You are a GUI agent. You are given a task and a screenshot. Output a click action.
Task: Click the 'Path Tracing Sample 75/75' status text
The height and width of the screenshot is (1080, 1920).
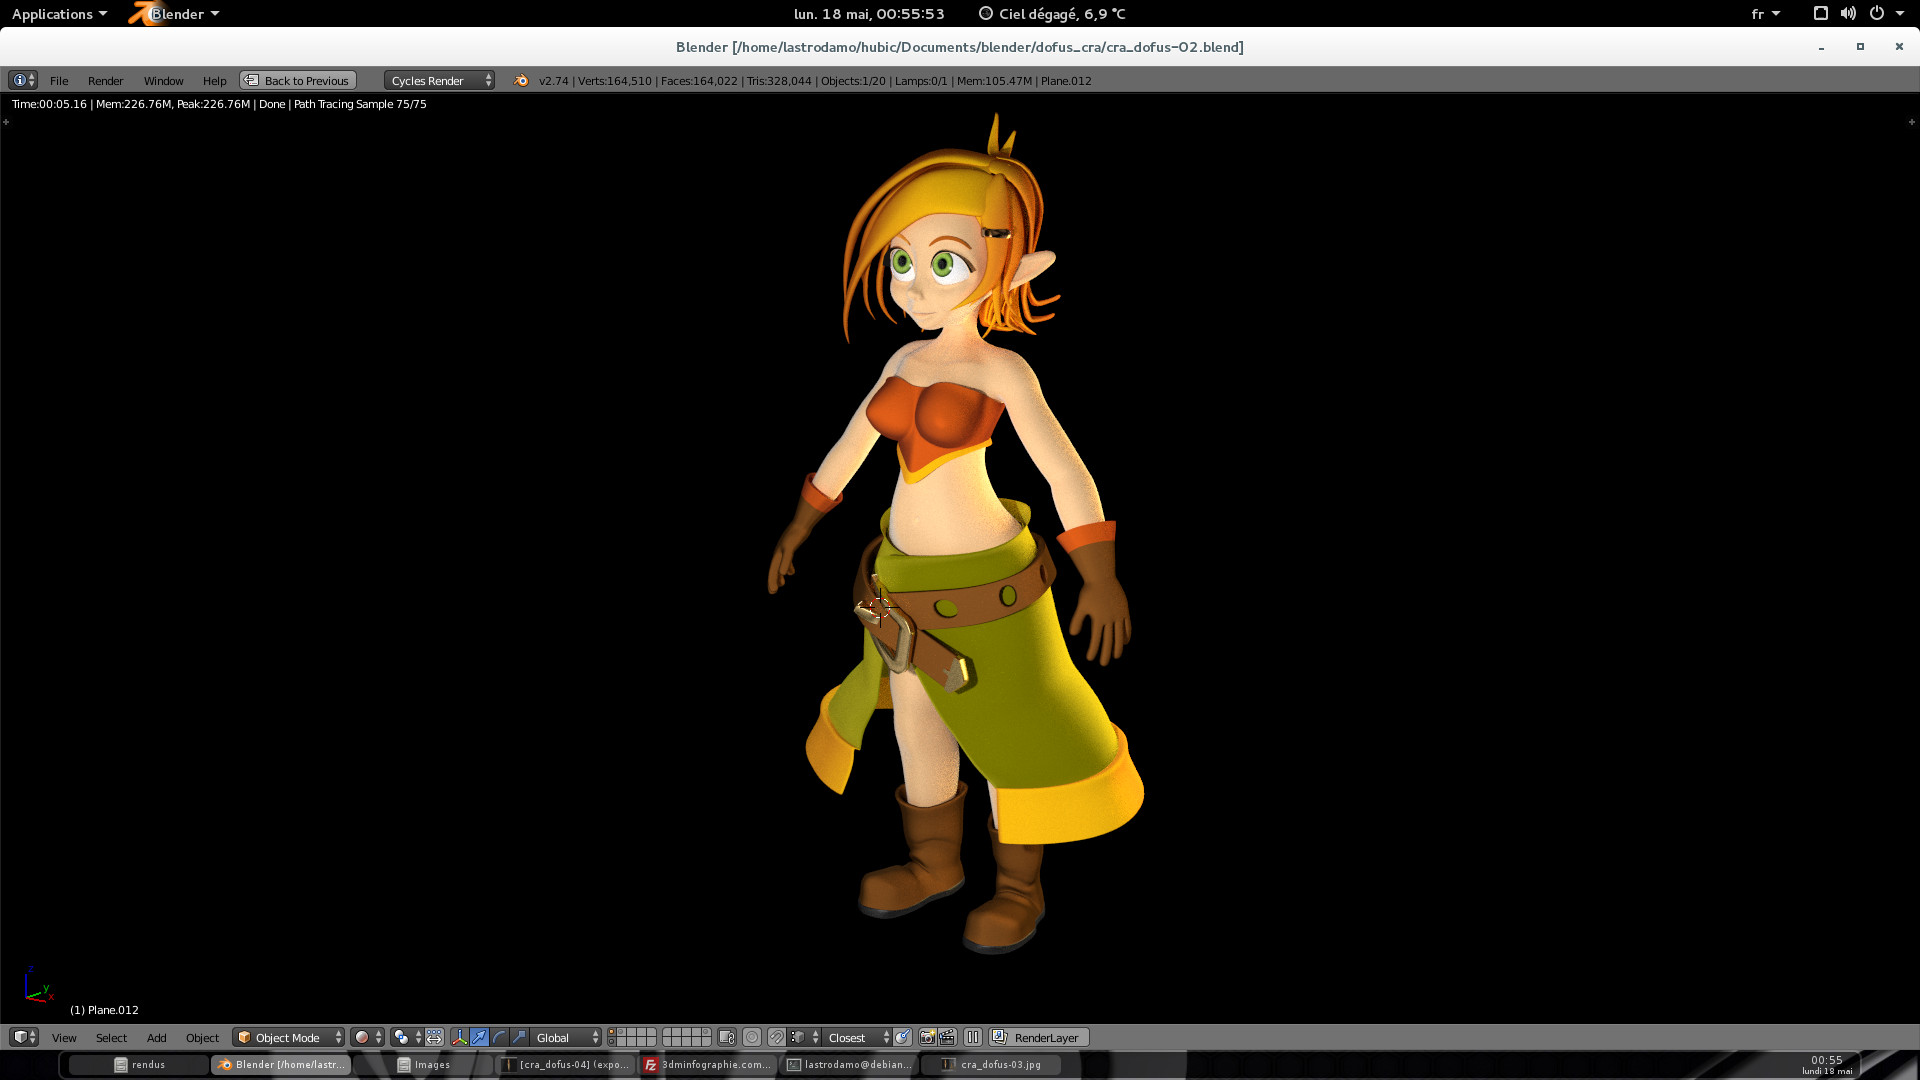[360, 104]
